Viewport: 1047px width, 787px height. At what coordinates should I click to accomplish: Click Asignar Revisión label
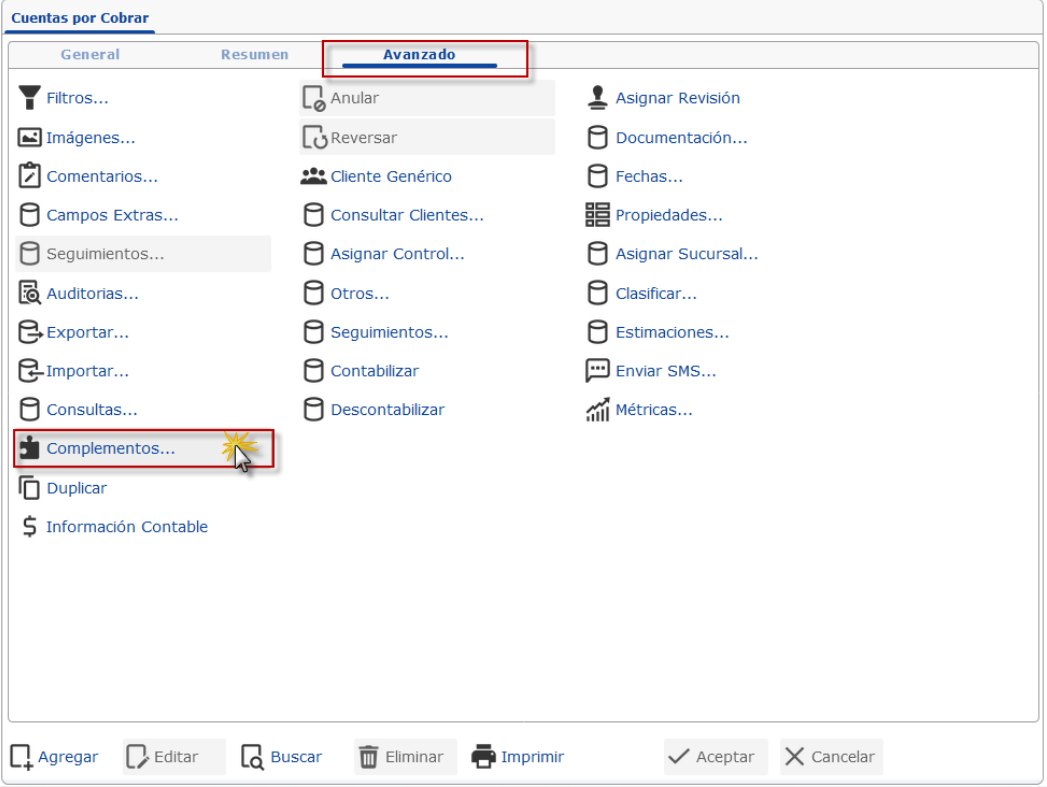point(678,98)
